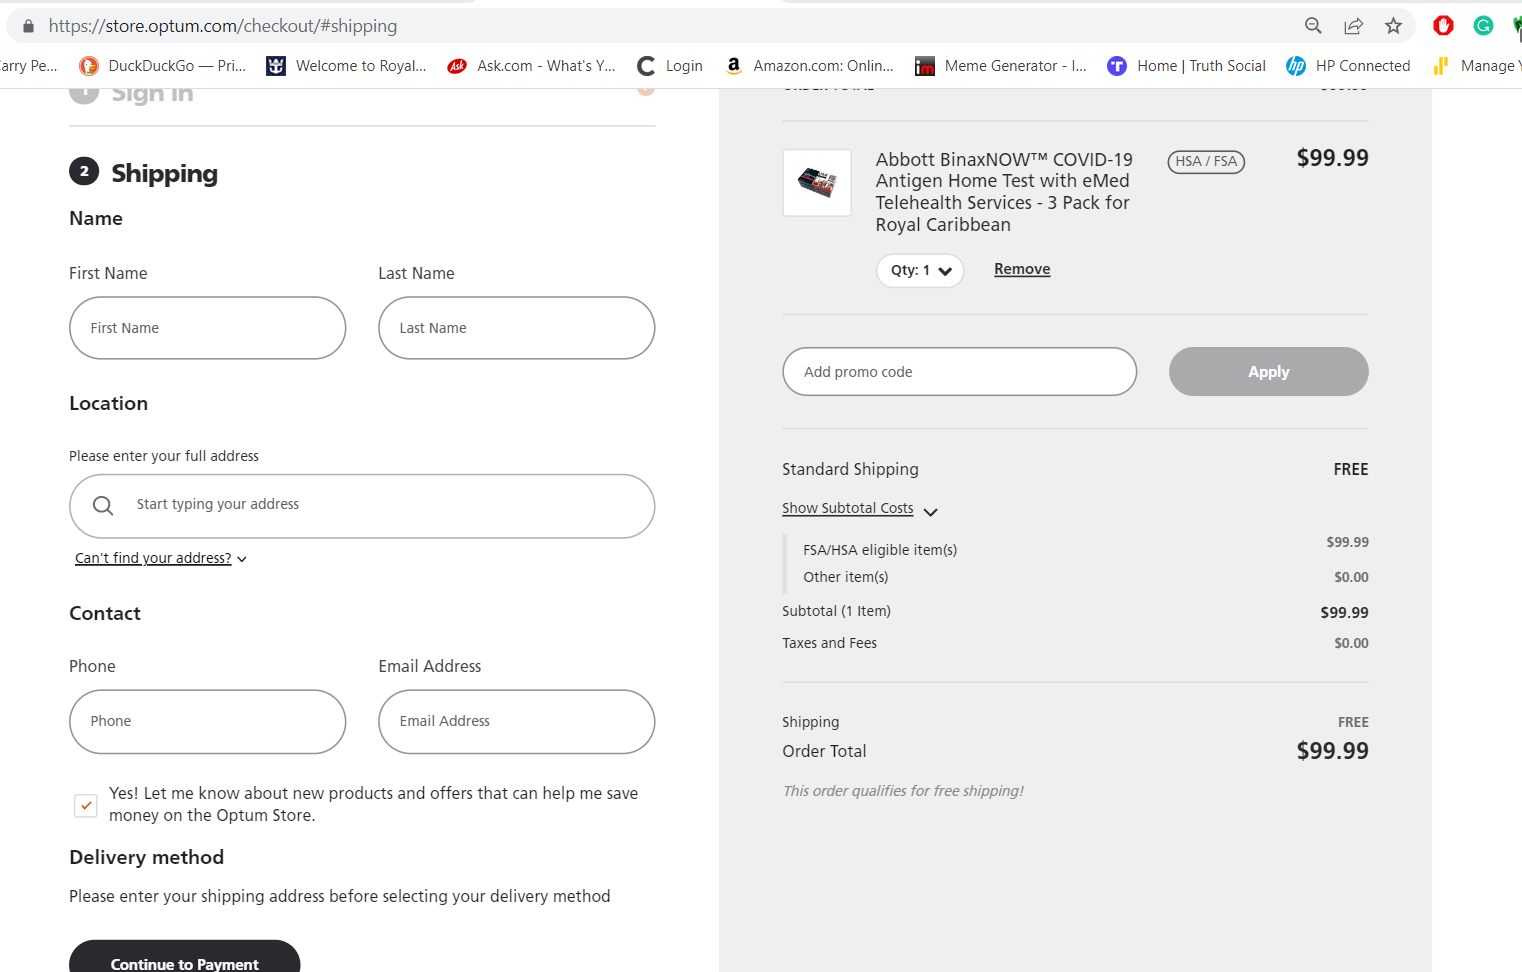Open the Truth Social bookmark
The width and height of the screenshot is (1522, 972).
coord(1186,66)
